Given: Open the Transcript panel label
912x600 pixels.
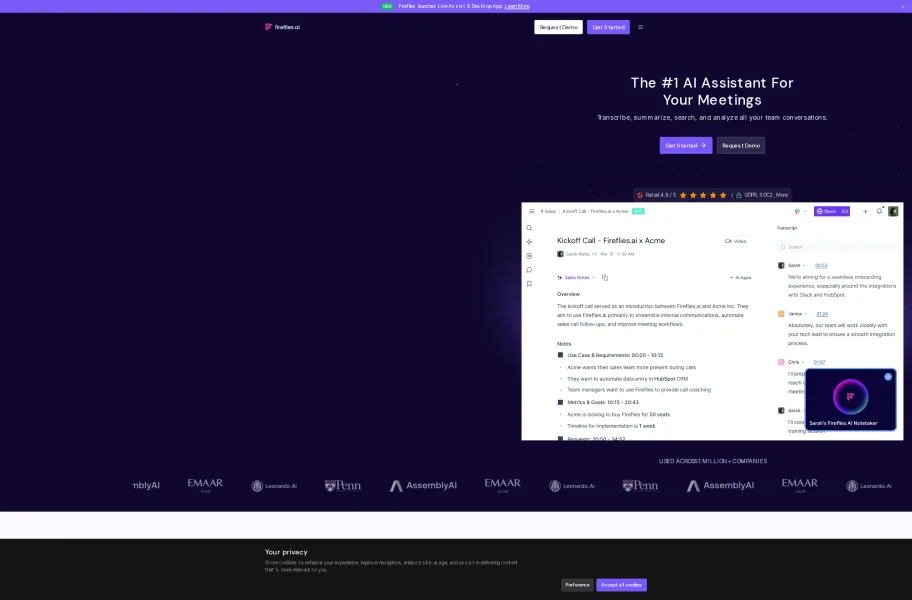Looking at the screenshot, I should pyautogui.click(x=787, y=228).
